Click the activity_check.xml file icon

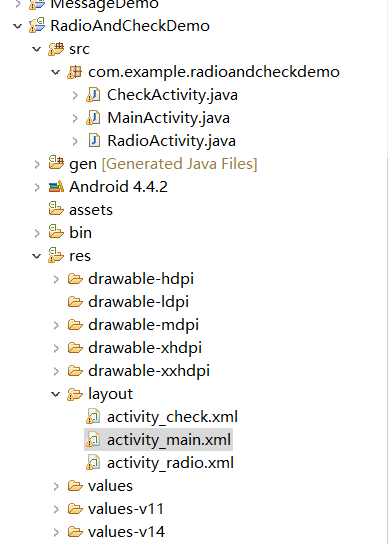[x=93, y=417]
